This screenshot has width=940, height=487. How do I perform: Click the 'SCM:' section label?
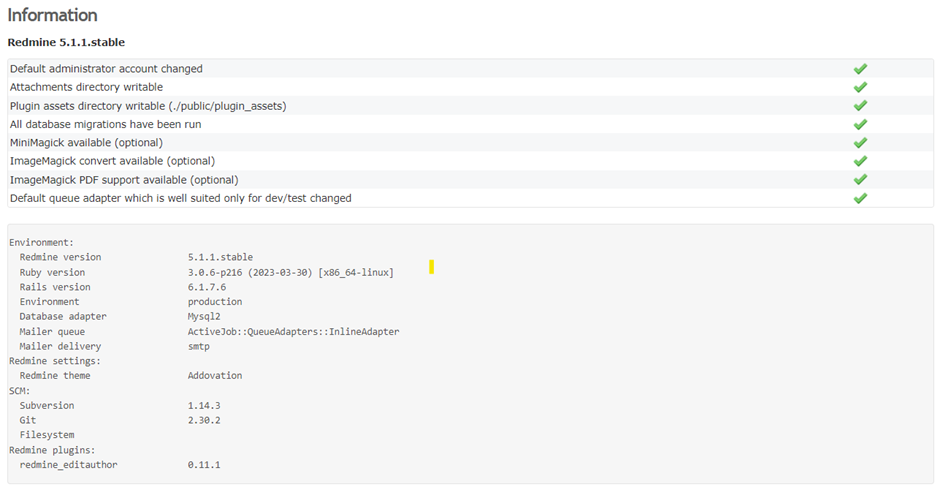19,391
